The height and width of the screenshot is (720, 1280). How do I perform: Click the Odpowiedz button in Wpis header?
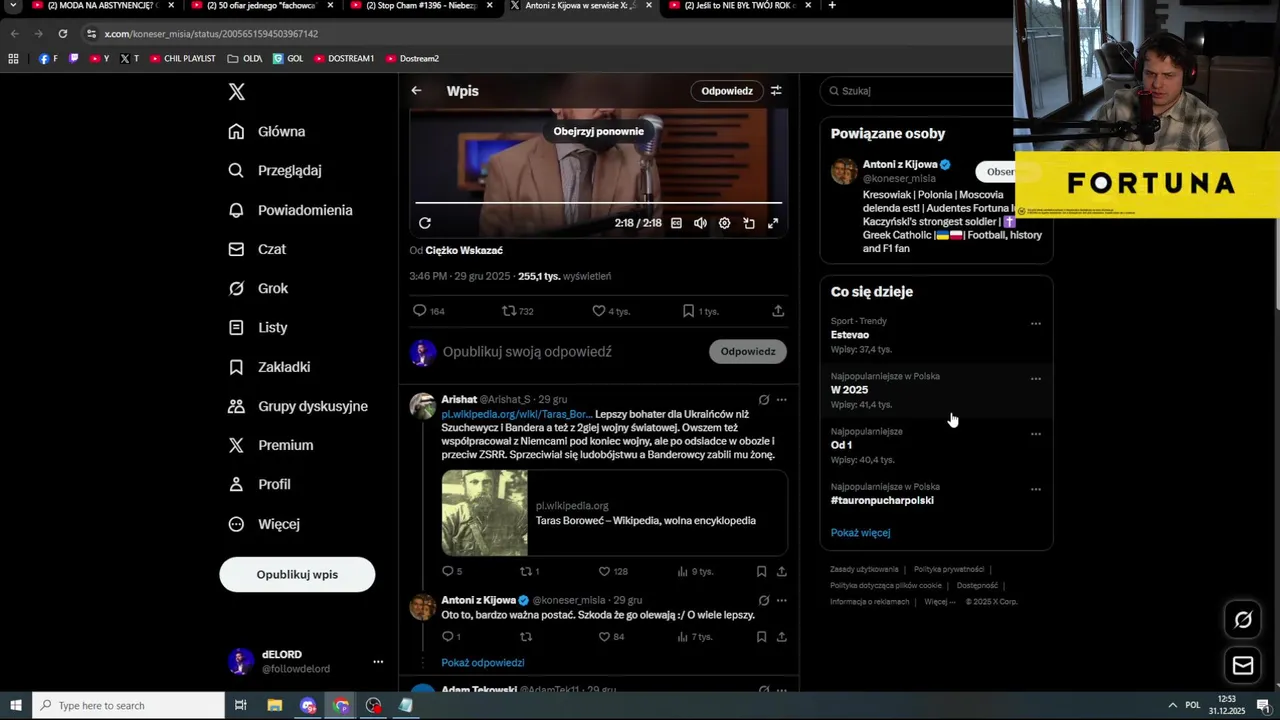tap(727, 91)
